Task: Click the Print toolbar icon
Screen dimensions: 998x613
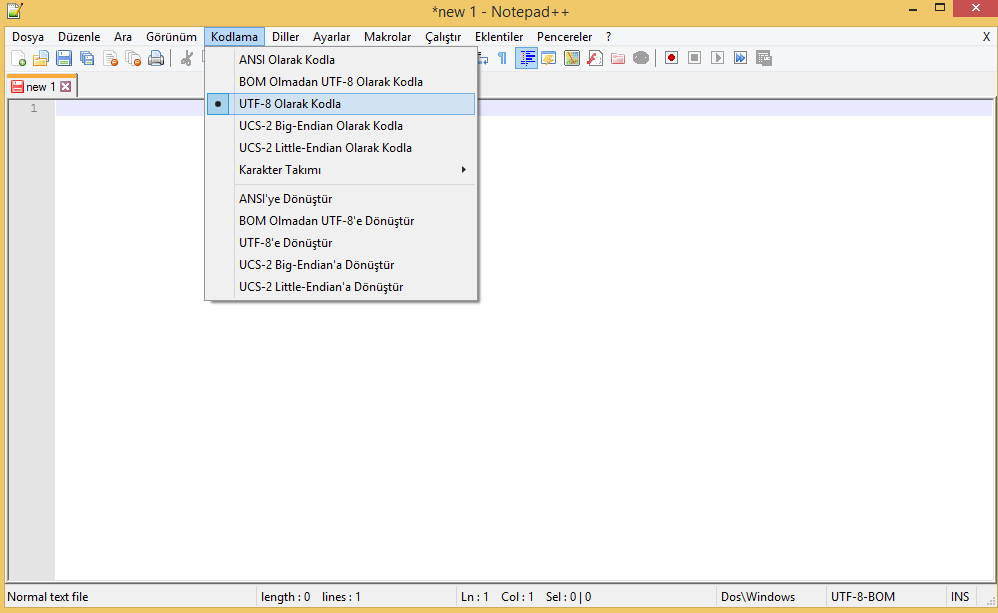Action: click(x=156, y=59)
